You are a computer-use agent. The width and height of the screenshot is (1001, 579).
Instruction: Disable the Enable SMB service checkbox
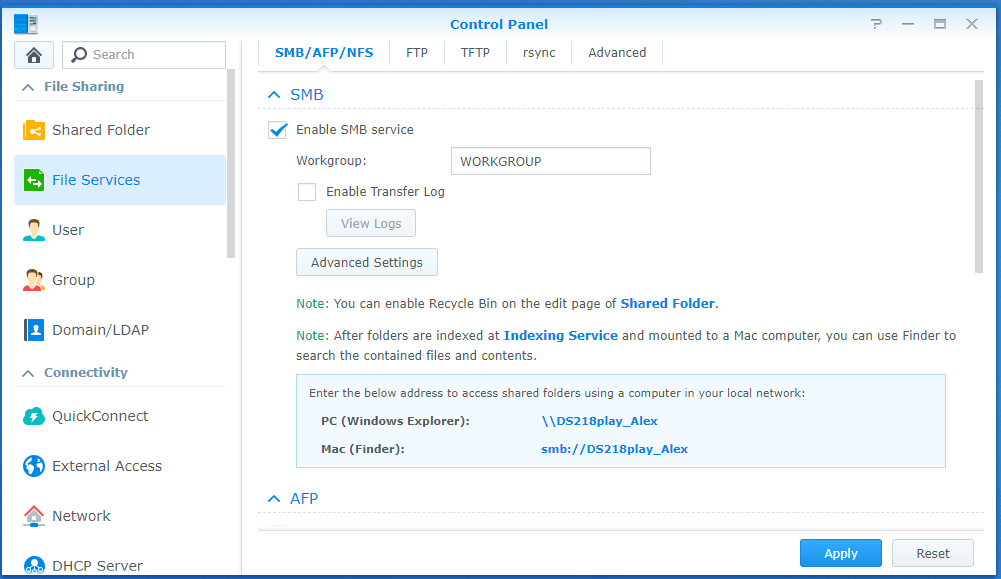point(278,130)
